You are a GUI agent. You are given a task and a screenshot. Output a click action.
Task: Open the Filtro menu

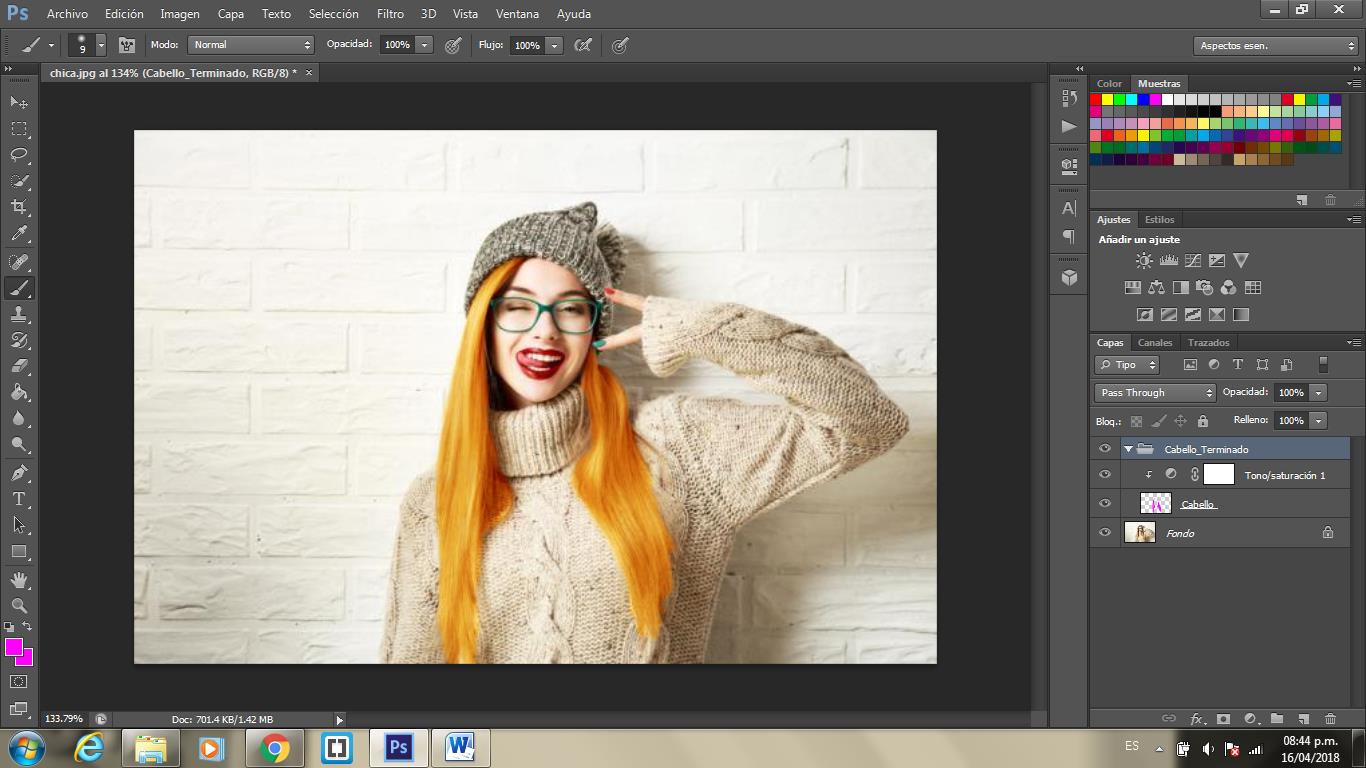(x=390, y=14)
